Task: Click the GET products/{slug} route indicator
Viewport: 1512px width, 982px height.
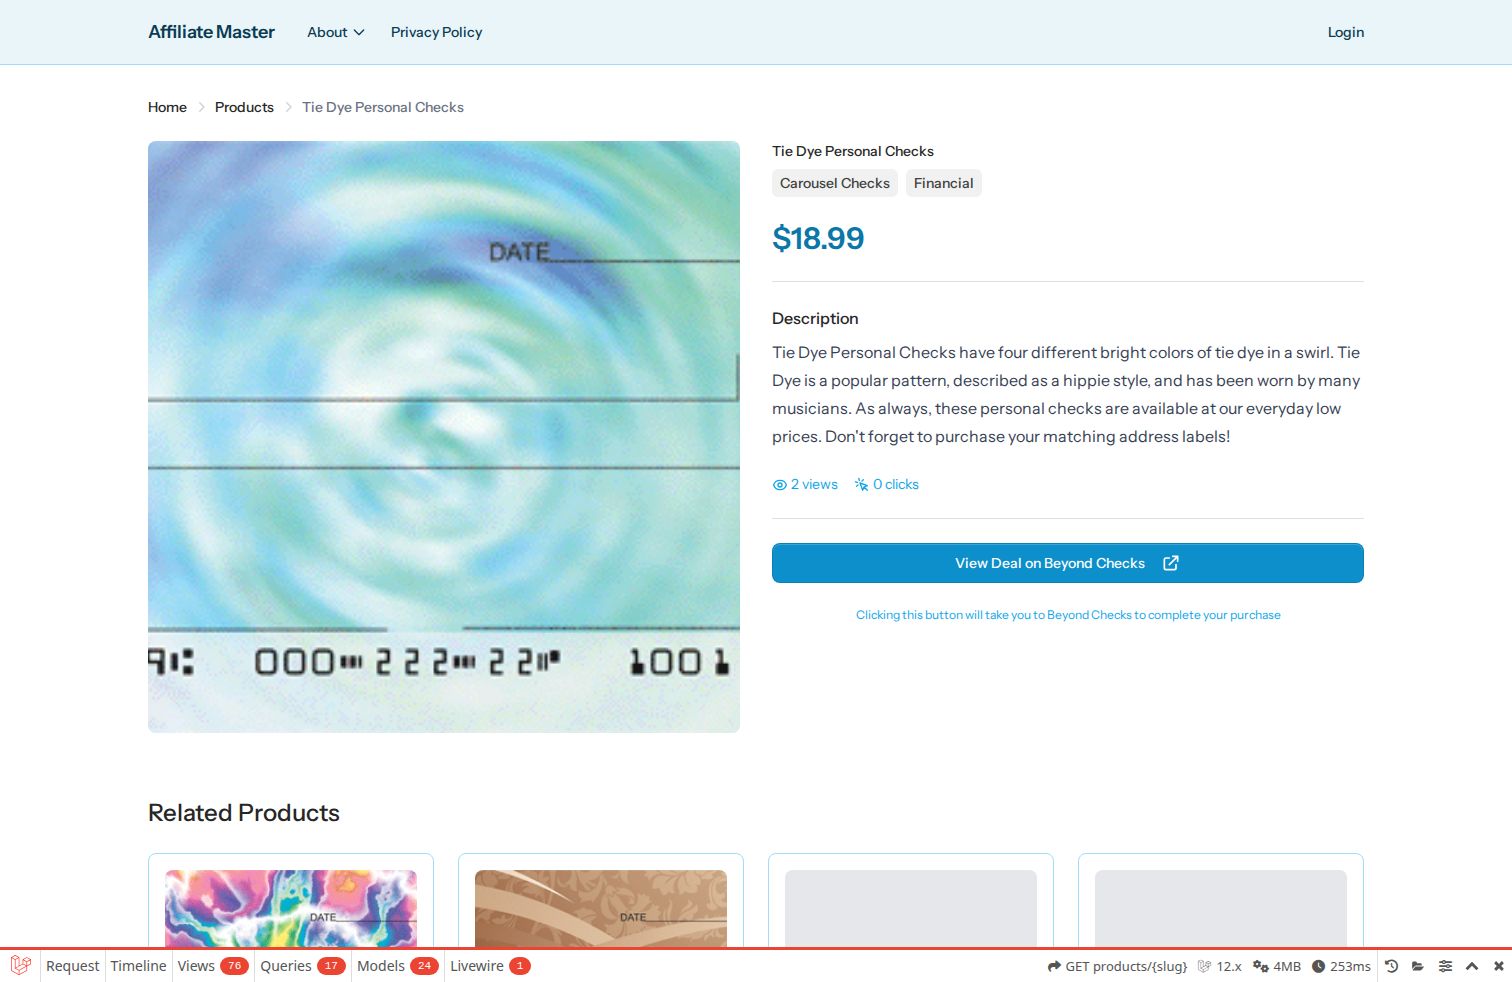Action: 1117,966
